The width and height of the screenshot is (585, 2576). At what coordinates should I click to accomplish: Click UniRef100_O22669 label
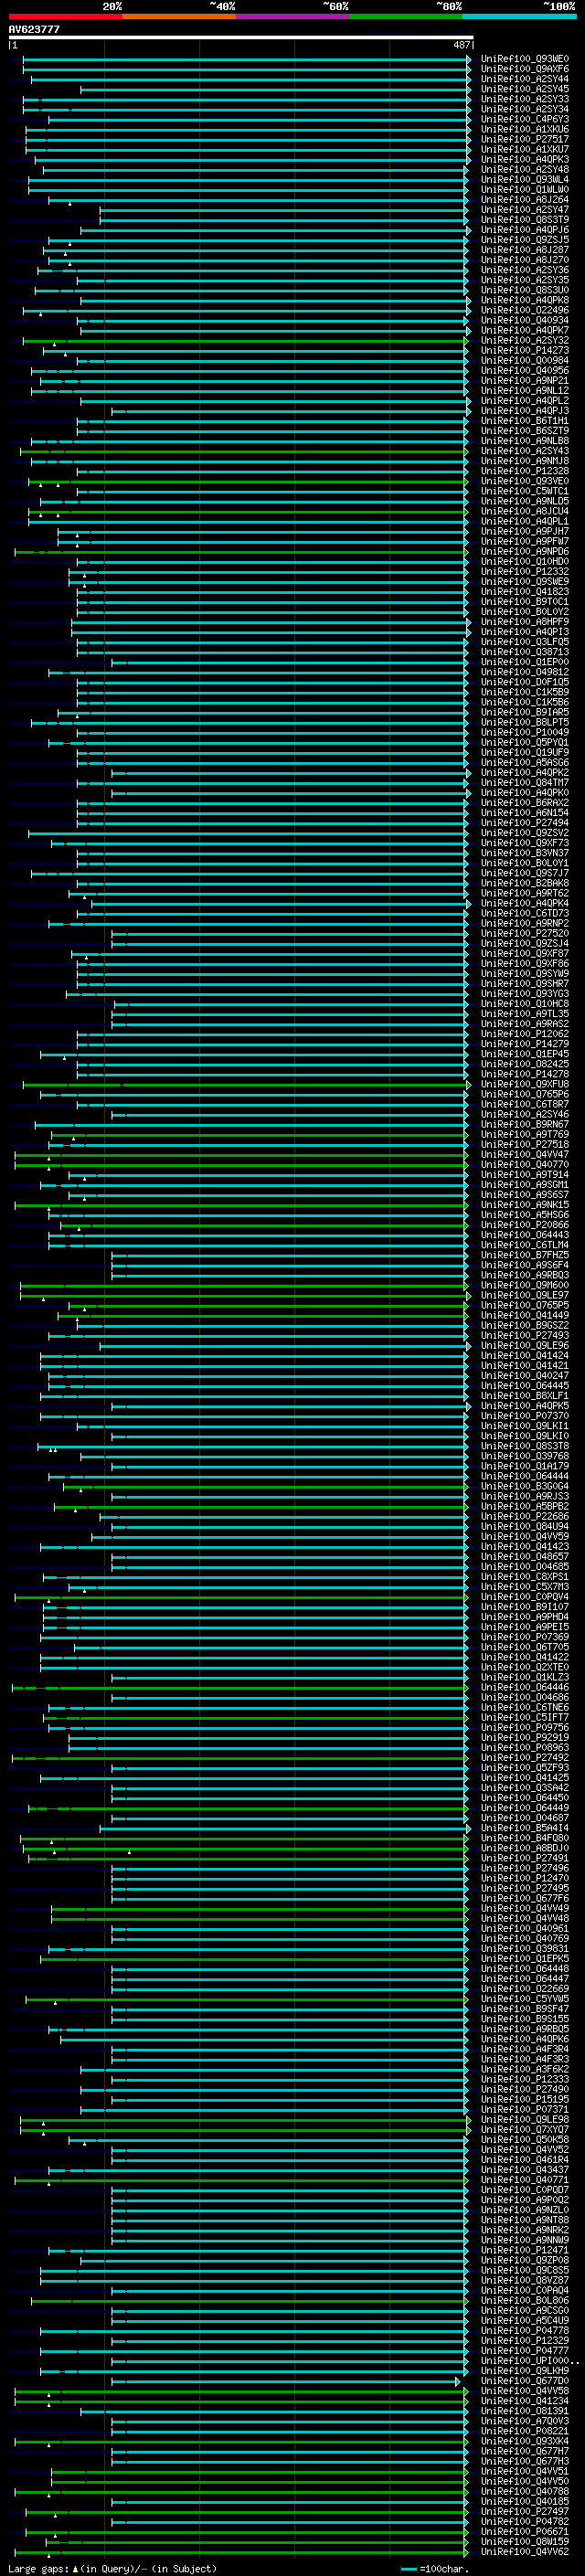click(525, 1989)
